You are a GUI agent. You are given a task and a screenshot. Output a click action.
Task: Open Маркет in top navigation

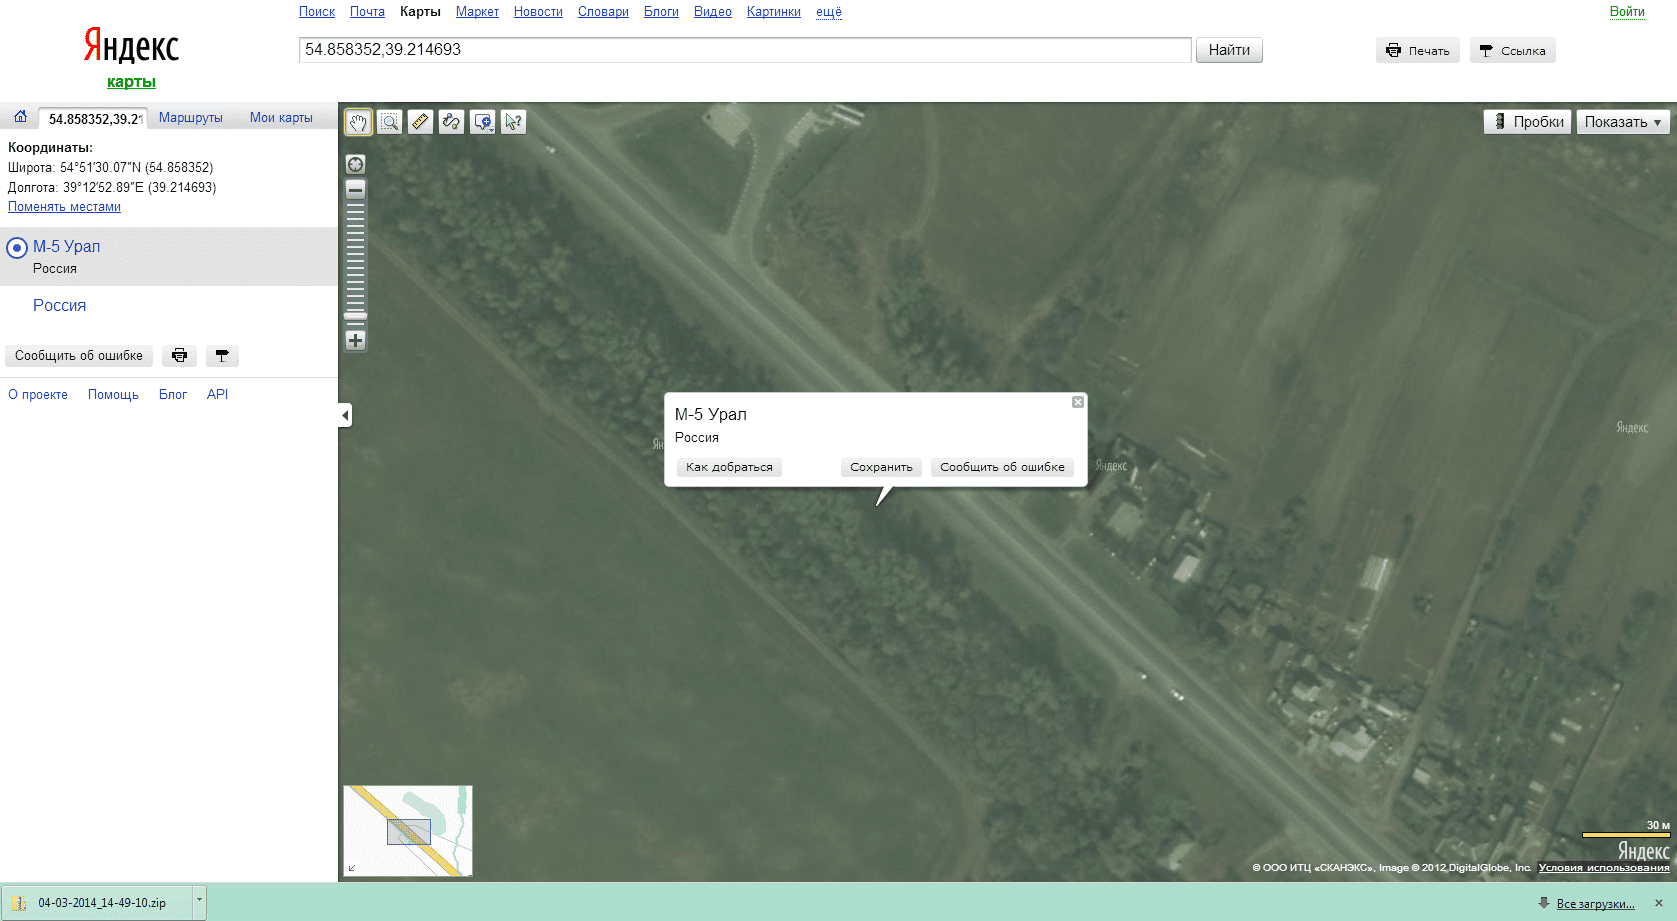[477, 12]
